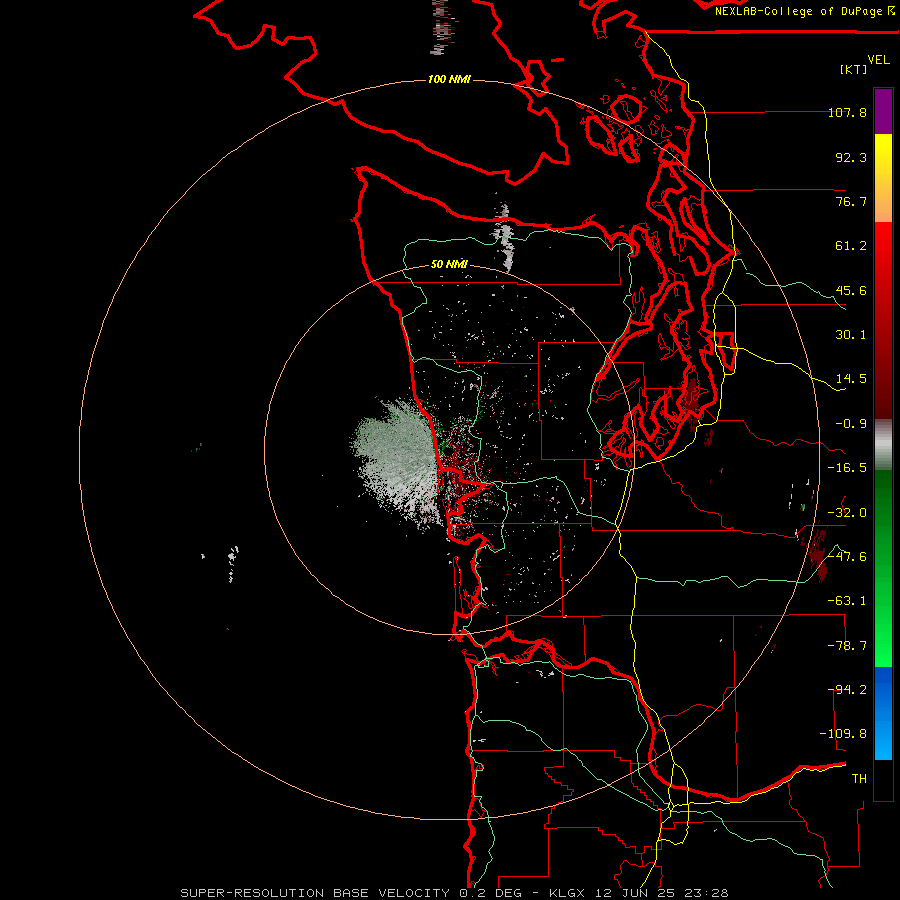Select the -78.7 velocity scale value
900x900 pixels.
tap(847, 646)
